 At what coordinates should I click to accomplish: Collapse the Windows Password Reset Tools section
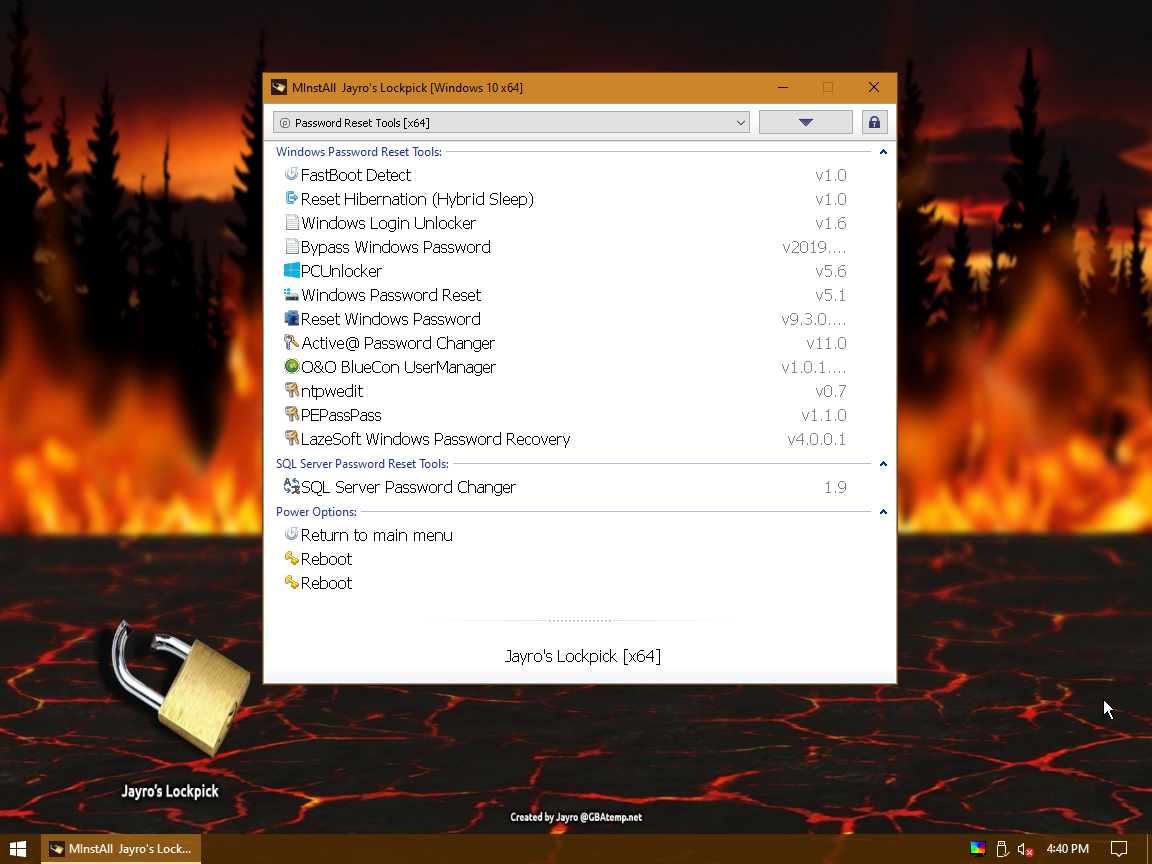pyautogui.click(x=883, y=152)
